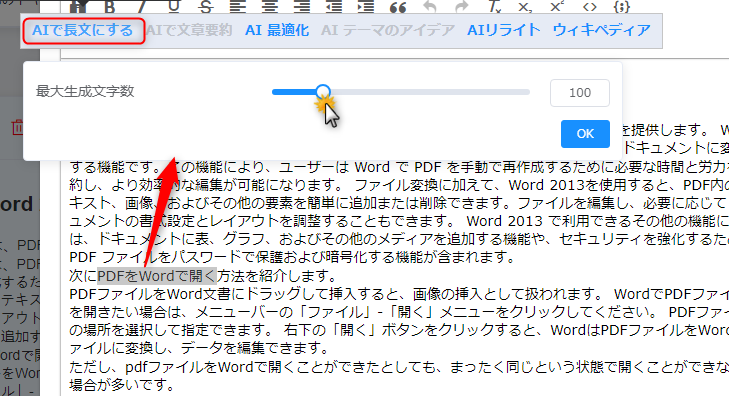Focus the character count field showing 100

580,93
